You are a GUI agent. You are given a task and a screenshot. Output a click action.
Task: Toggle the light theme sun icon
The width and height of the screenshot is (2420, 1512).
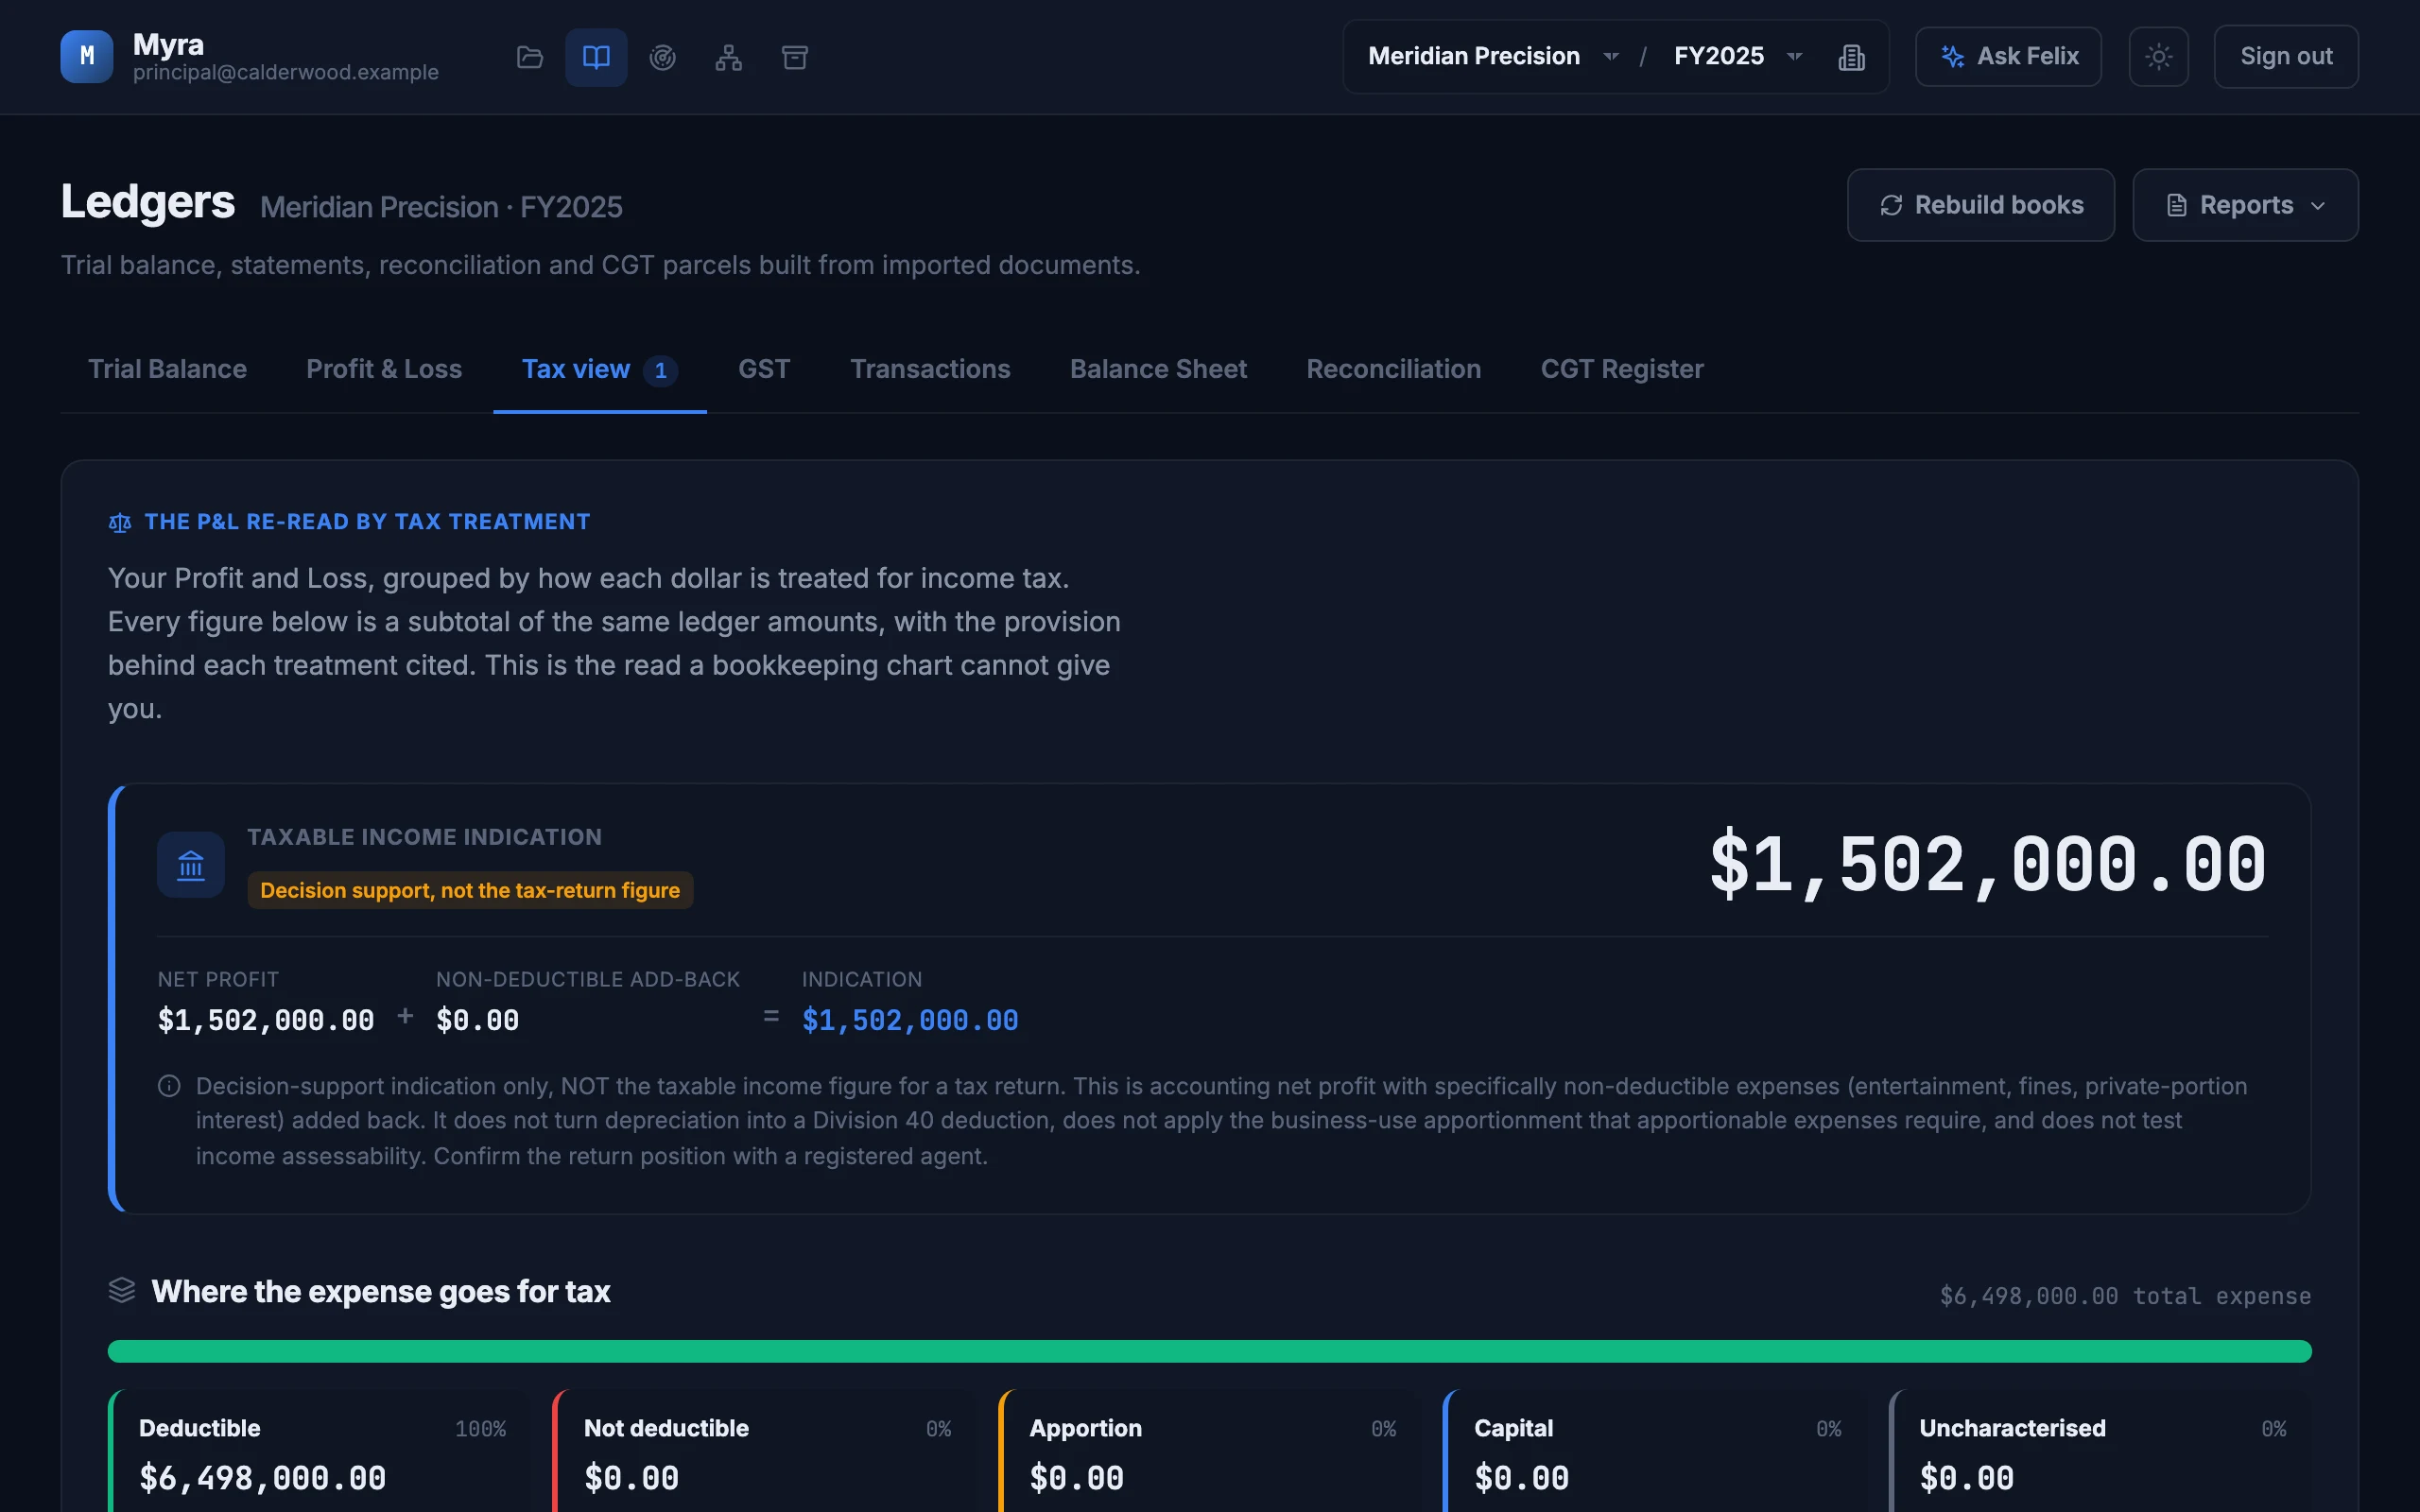coord(2158,57)
